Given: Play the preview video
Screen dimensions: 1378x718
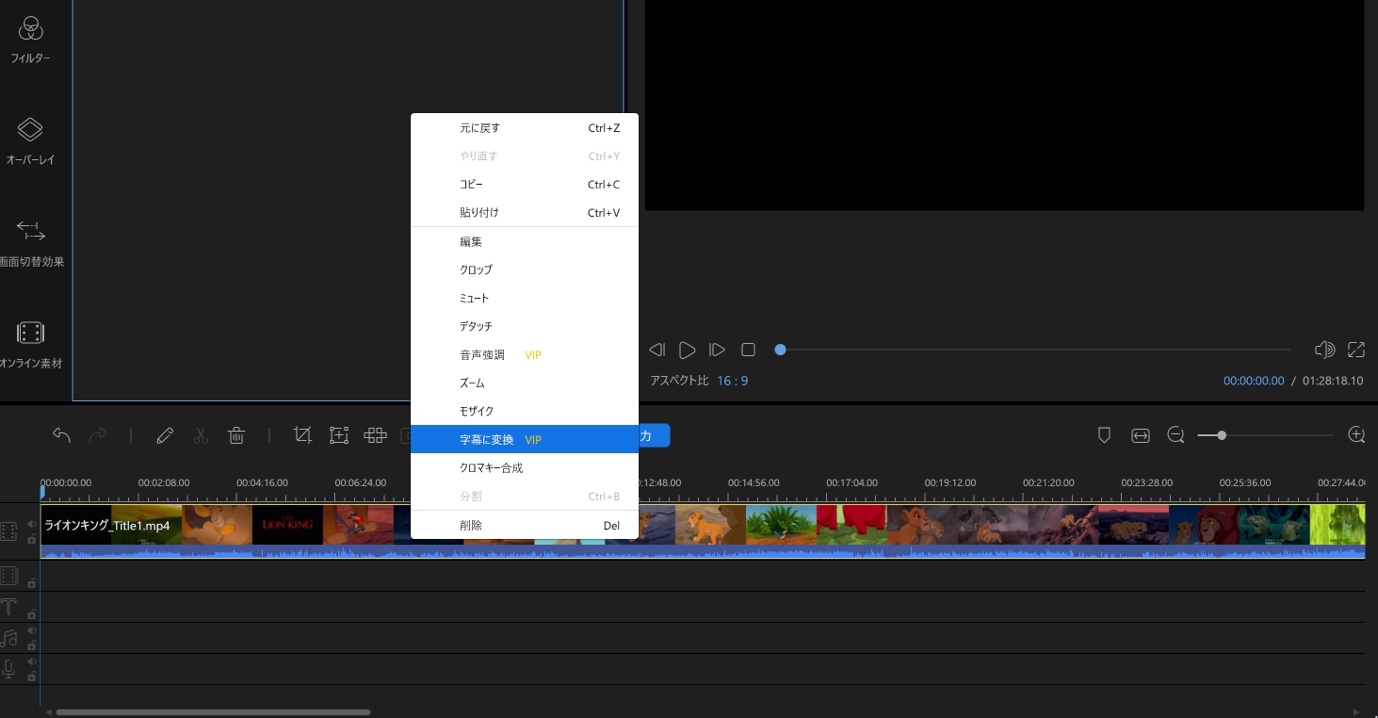Looking at the screenshot, I should [x=687, y=350].
